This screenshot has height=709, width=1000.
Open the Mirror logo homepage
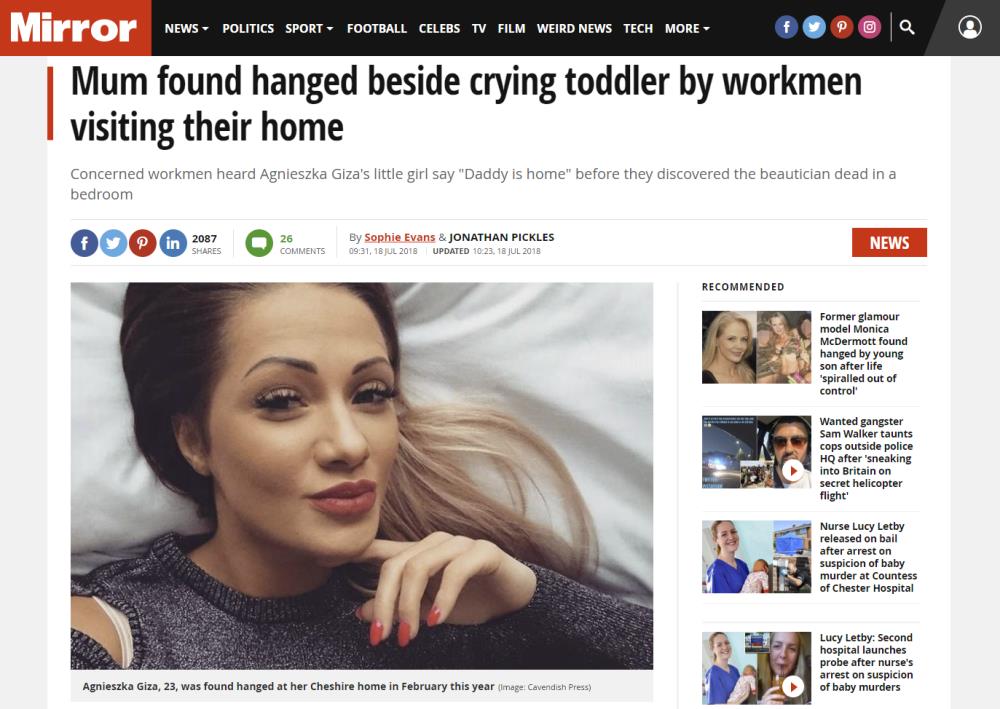75,28
